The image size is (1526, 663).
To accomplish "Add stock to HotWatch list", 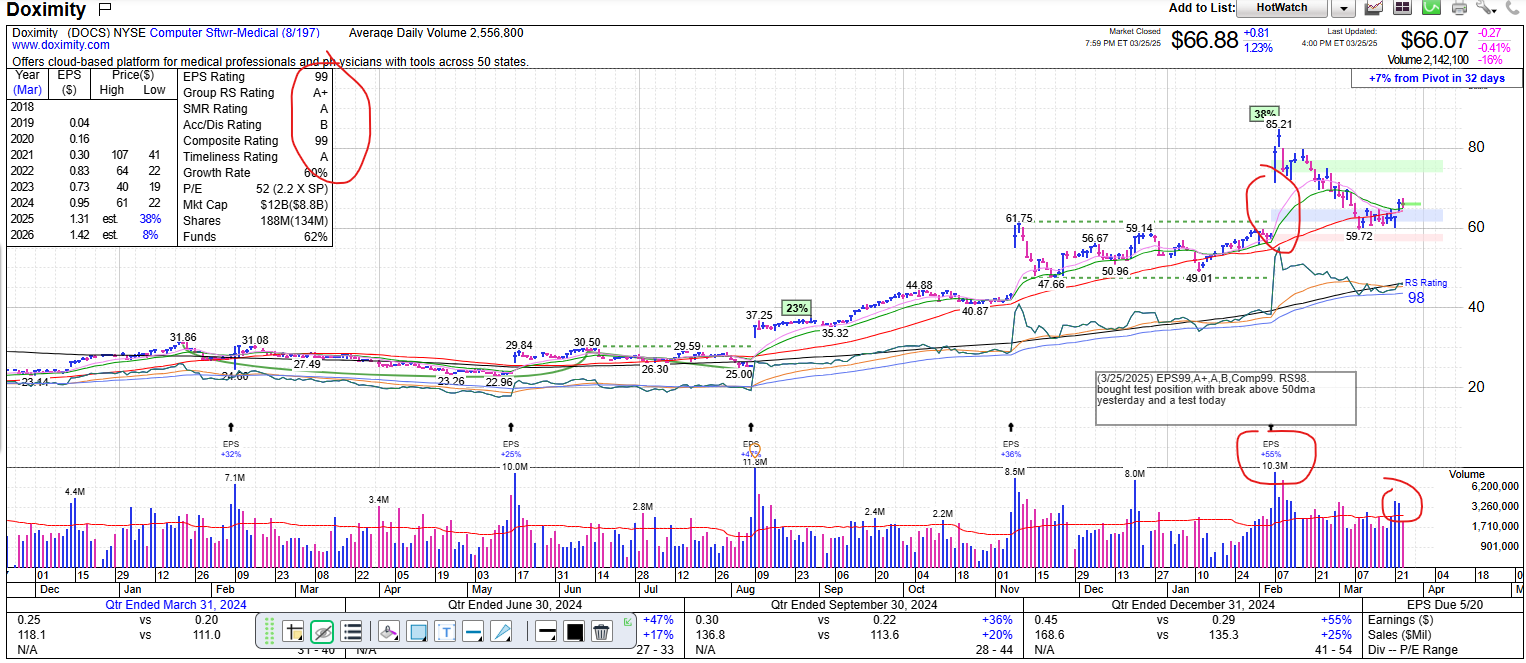I will pos(1281,8).
